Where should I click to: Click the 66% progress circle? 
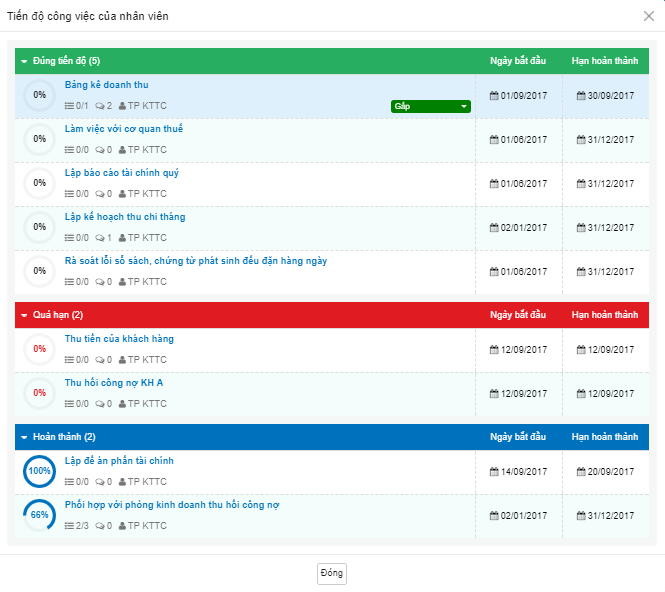40,515
